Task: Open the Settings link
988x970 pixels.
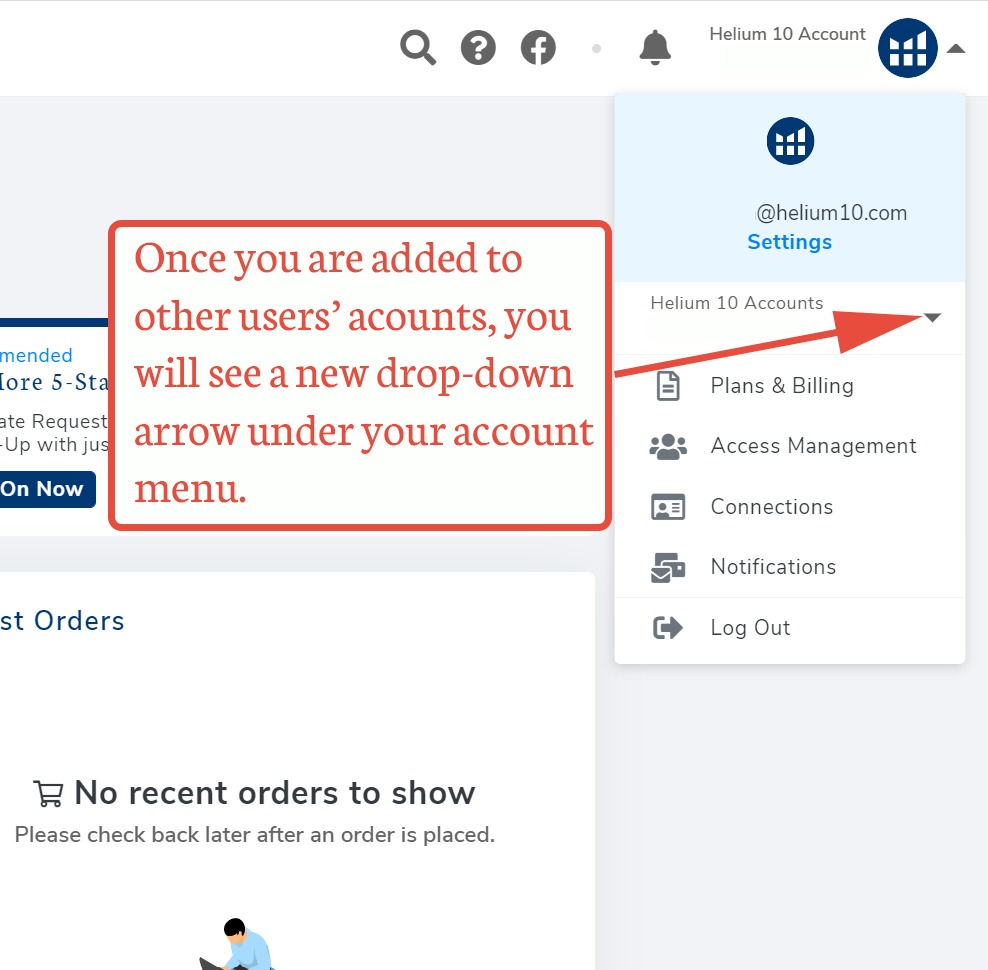Action: (x=790, y=242)
